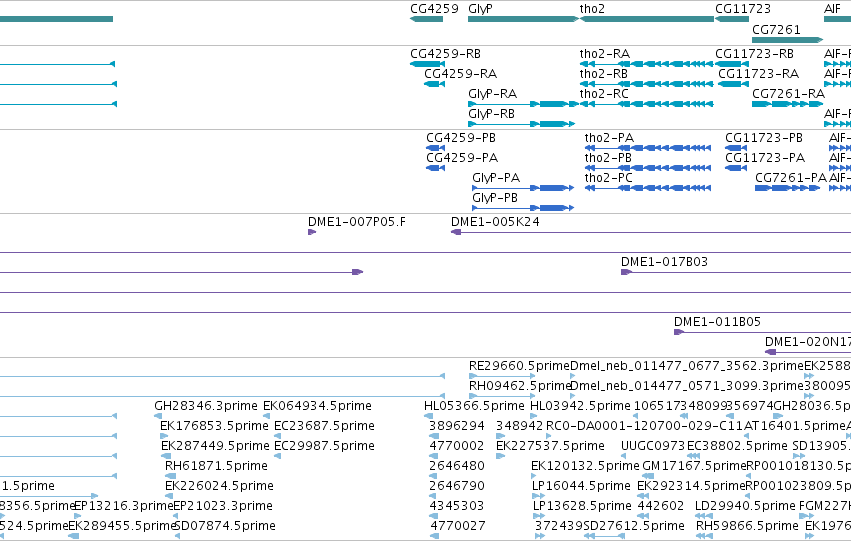Open the LD29940.5prime EST label
This screenshot has width=851, height=541.
[745, 506]
